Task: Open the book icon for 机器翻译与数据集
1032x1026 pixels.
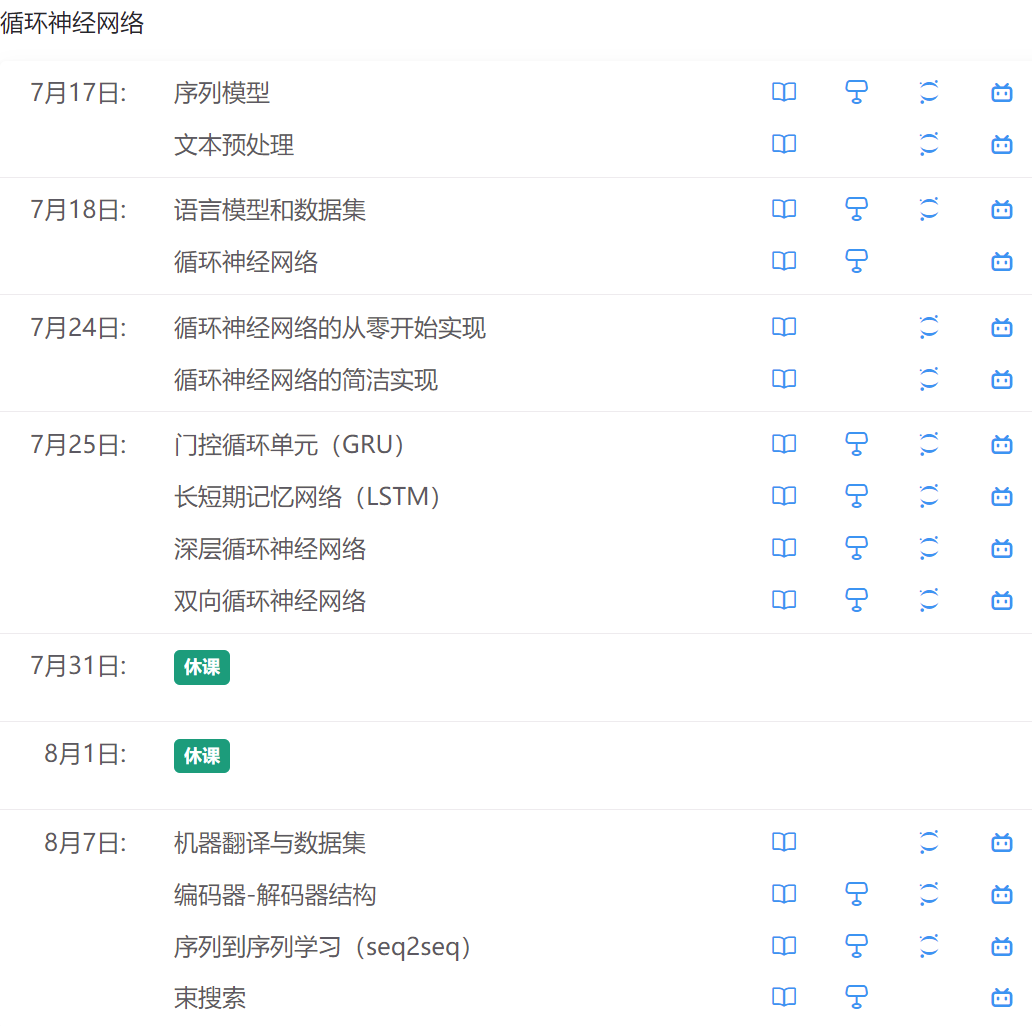Action: point(784,842)
